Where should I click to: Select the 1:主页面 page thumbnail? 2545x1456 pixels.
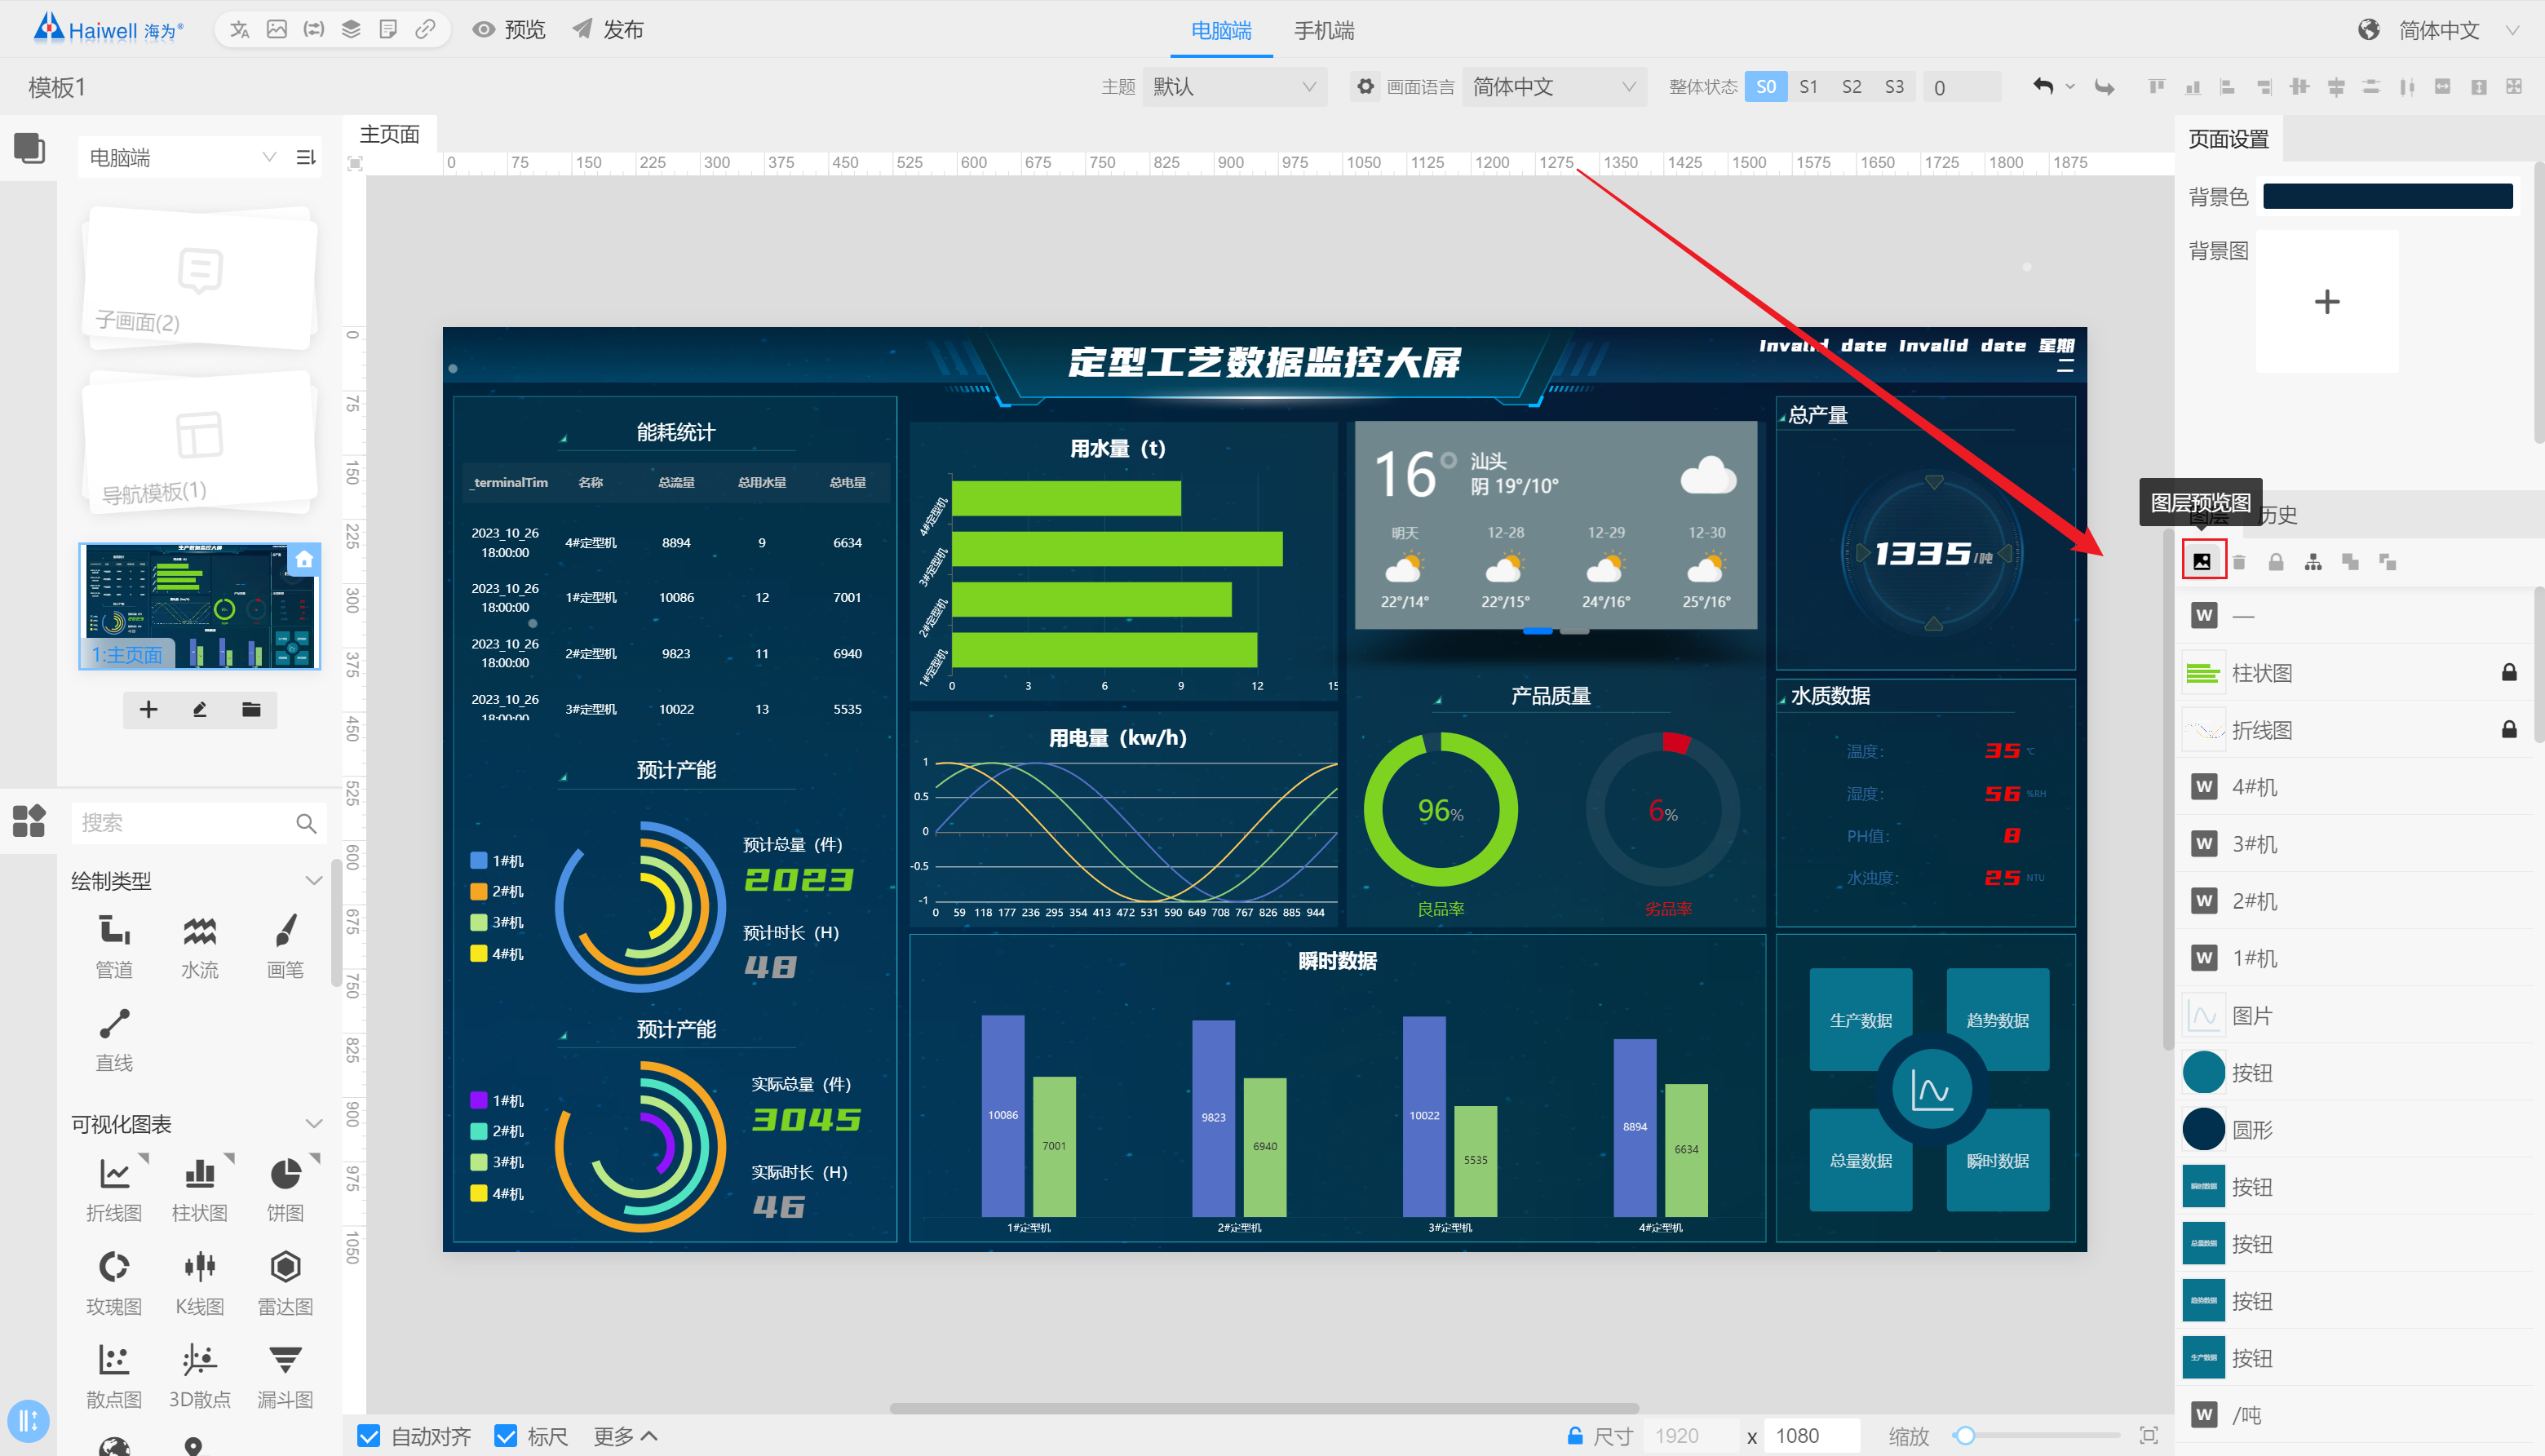coord(200,606)
